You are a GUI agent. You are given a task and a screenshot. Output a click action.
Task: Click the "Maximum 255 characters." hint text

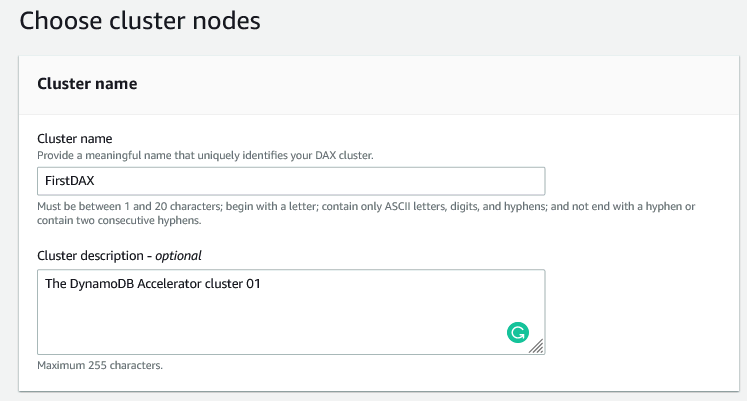point(100,365)
